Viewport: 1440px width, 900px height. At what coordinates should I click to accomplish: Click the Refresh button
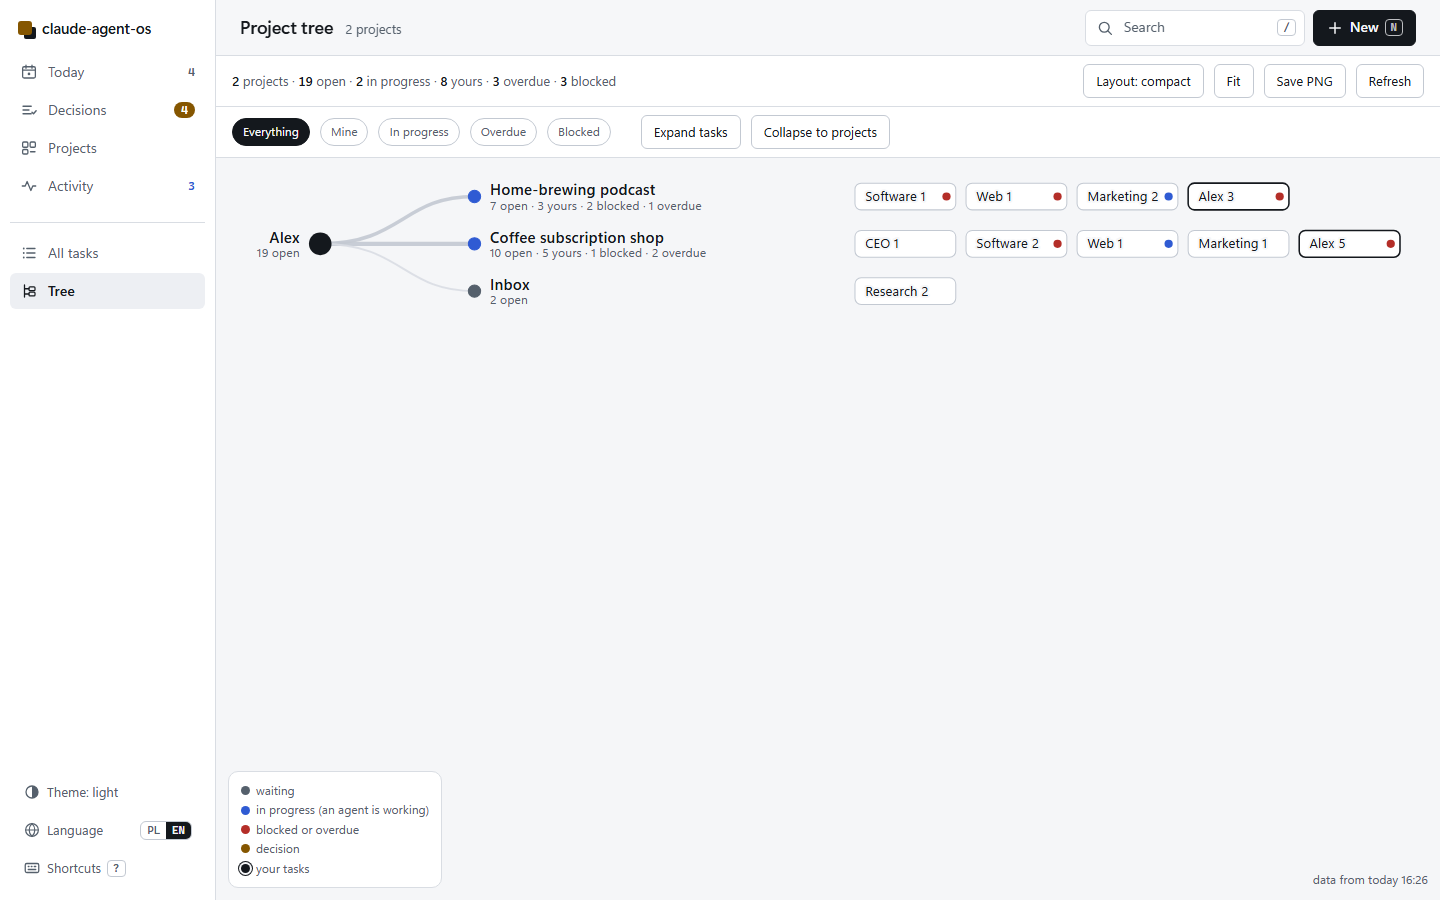(x=1390, y=81)
